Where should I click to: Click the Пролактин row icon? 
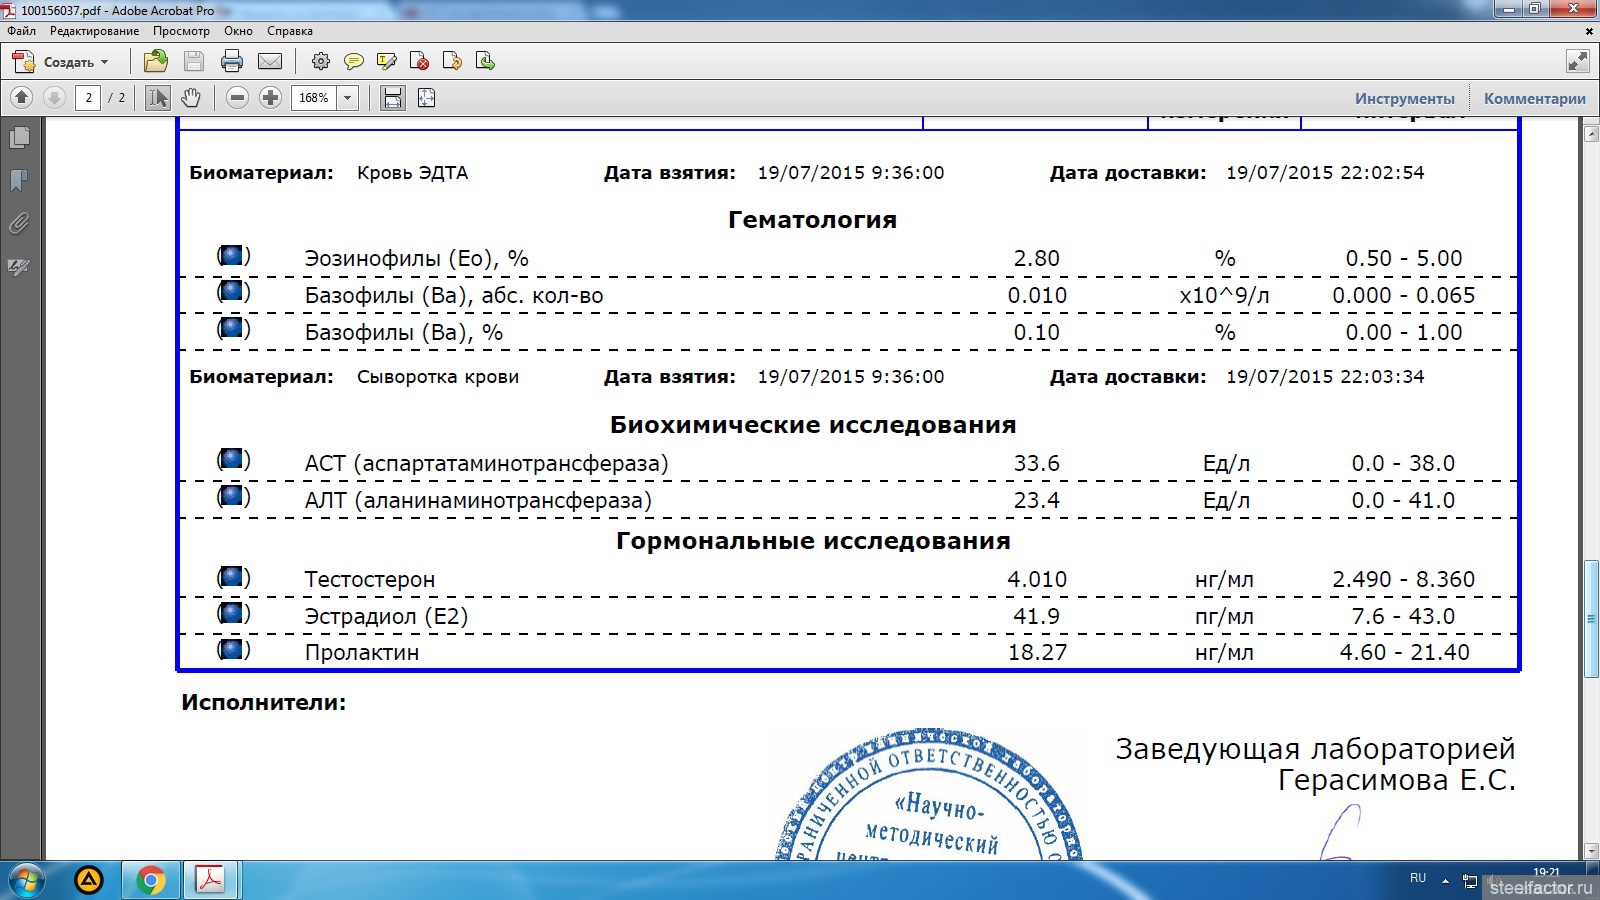(233, 650)
